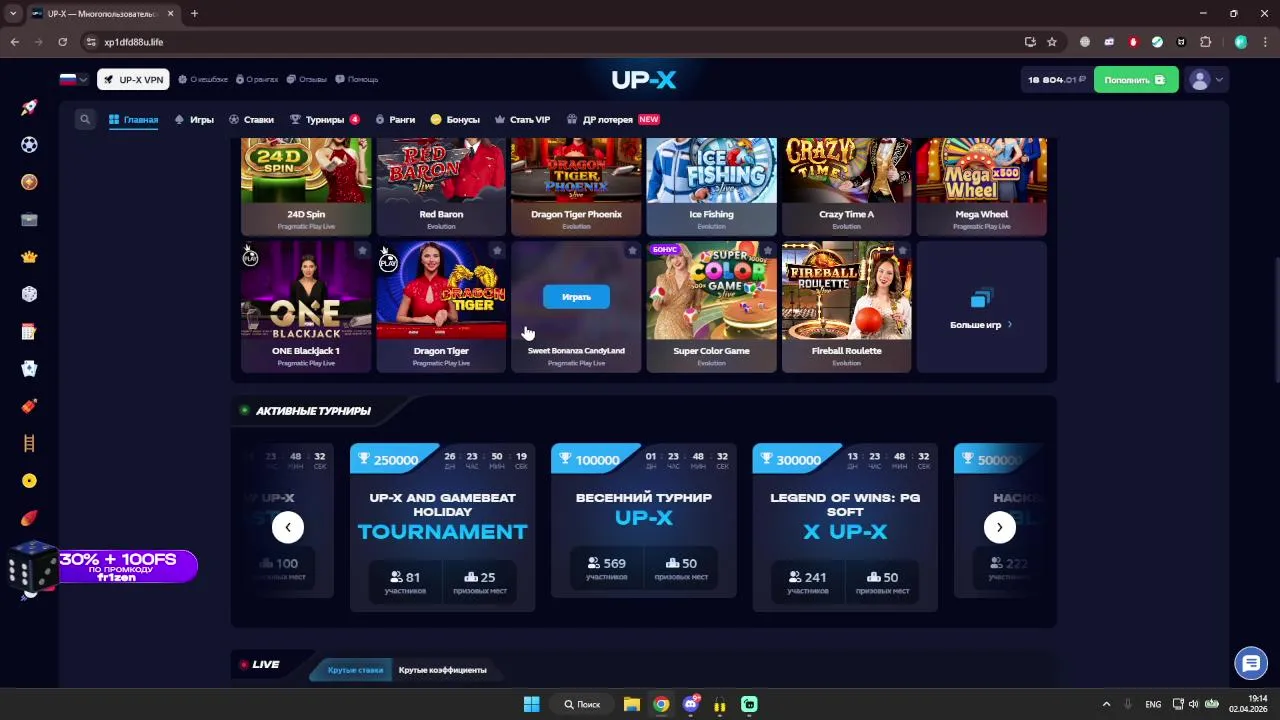Open the Больше игр link
1280x720 pixels.
(x=981, y=307)
